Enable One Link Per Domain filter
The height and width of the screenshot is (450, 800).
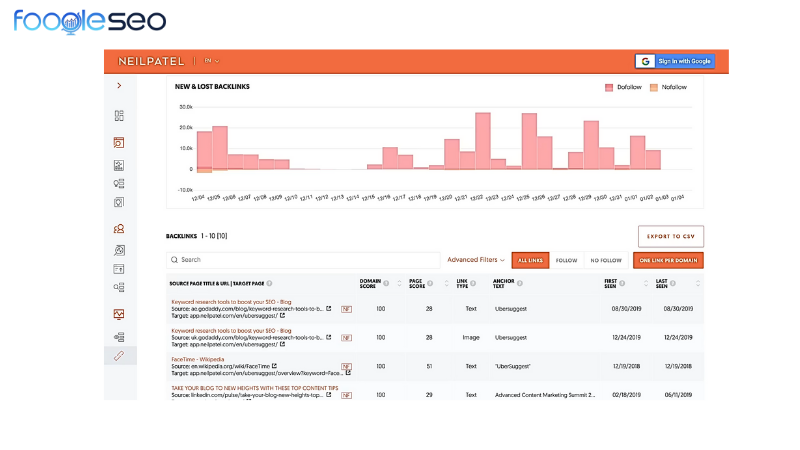point(667,260)
